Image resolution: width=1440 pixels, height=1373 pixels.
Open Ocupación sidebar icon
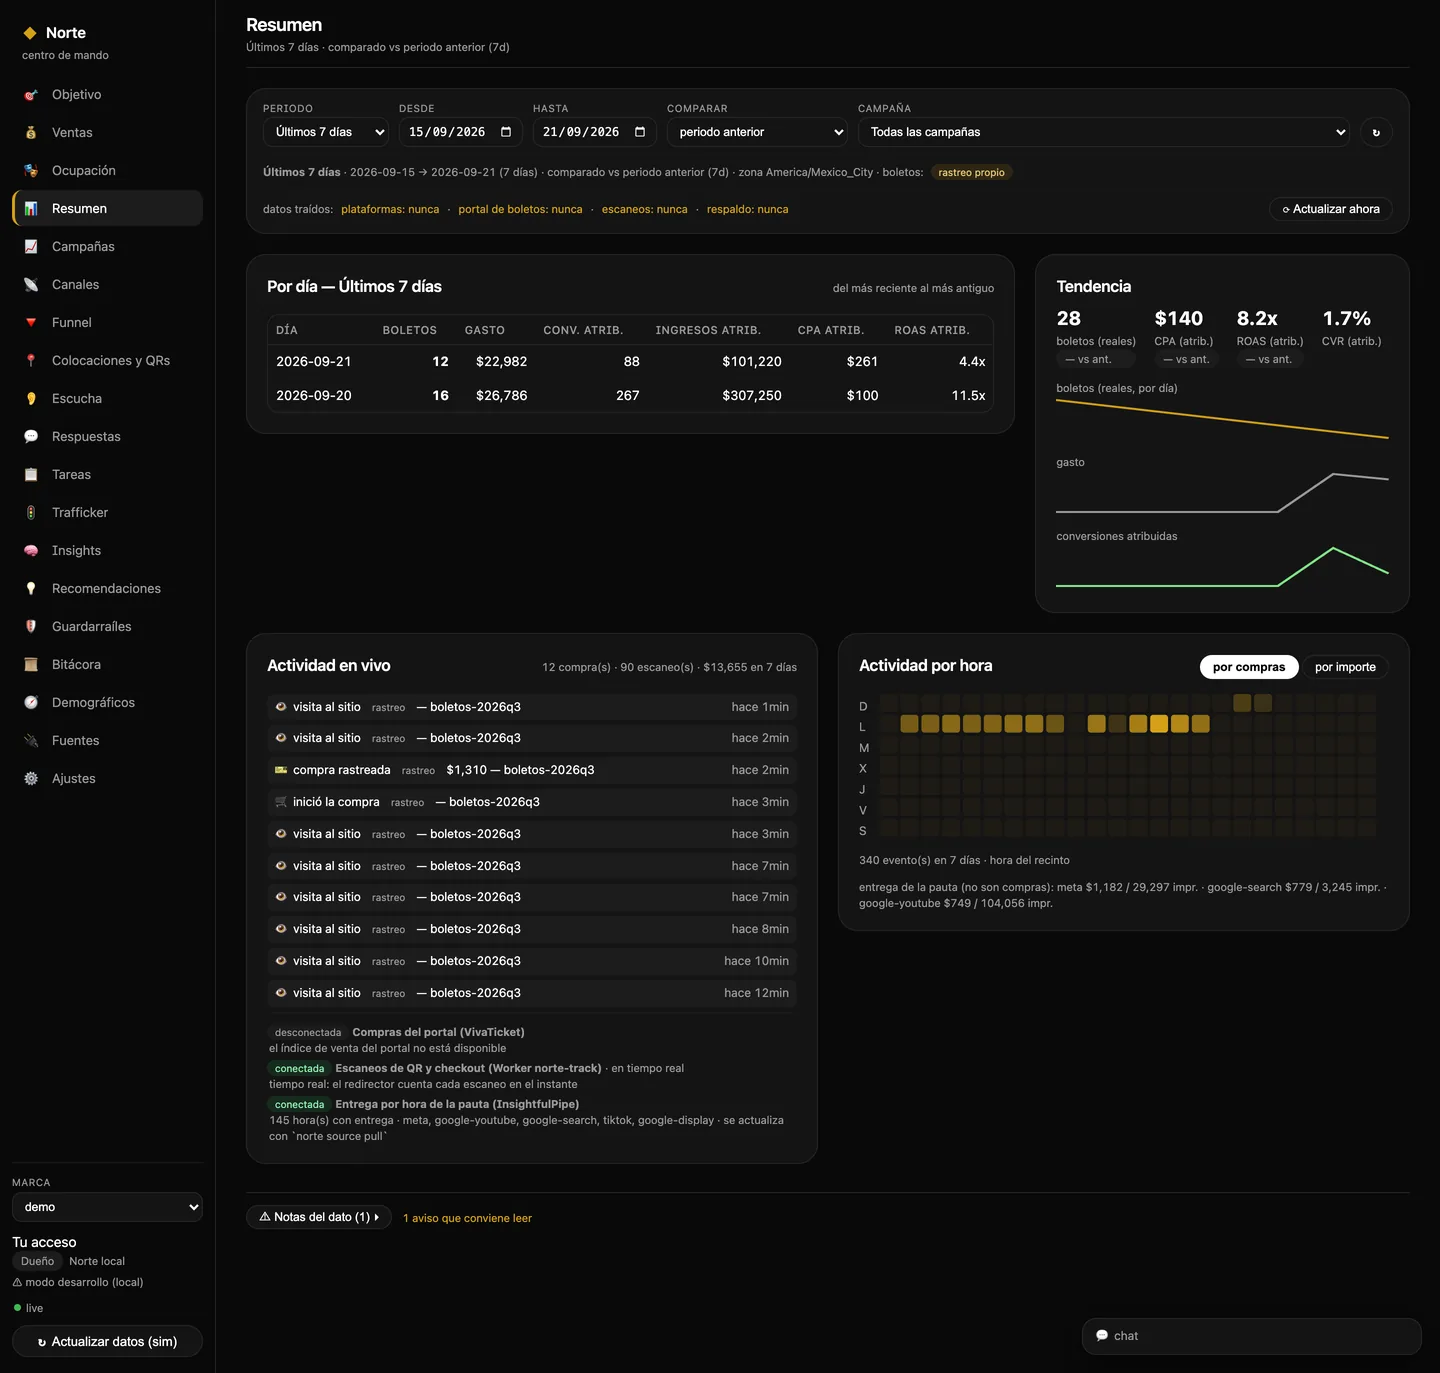click(31, 171)
